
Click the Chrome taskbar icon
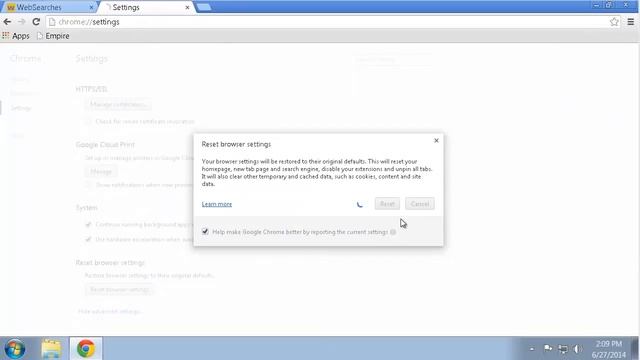[x=86, y=349]
